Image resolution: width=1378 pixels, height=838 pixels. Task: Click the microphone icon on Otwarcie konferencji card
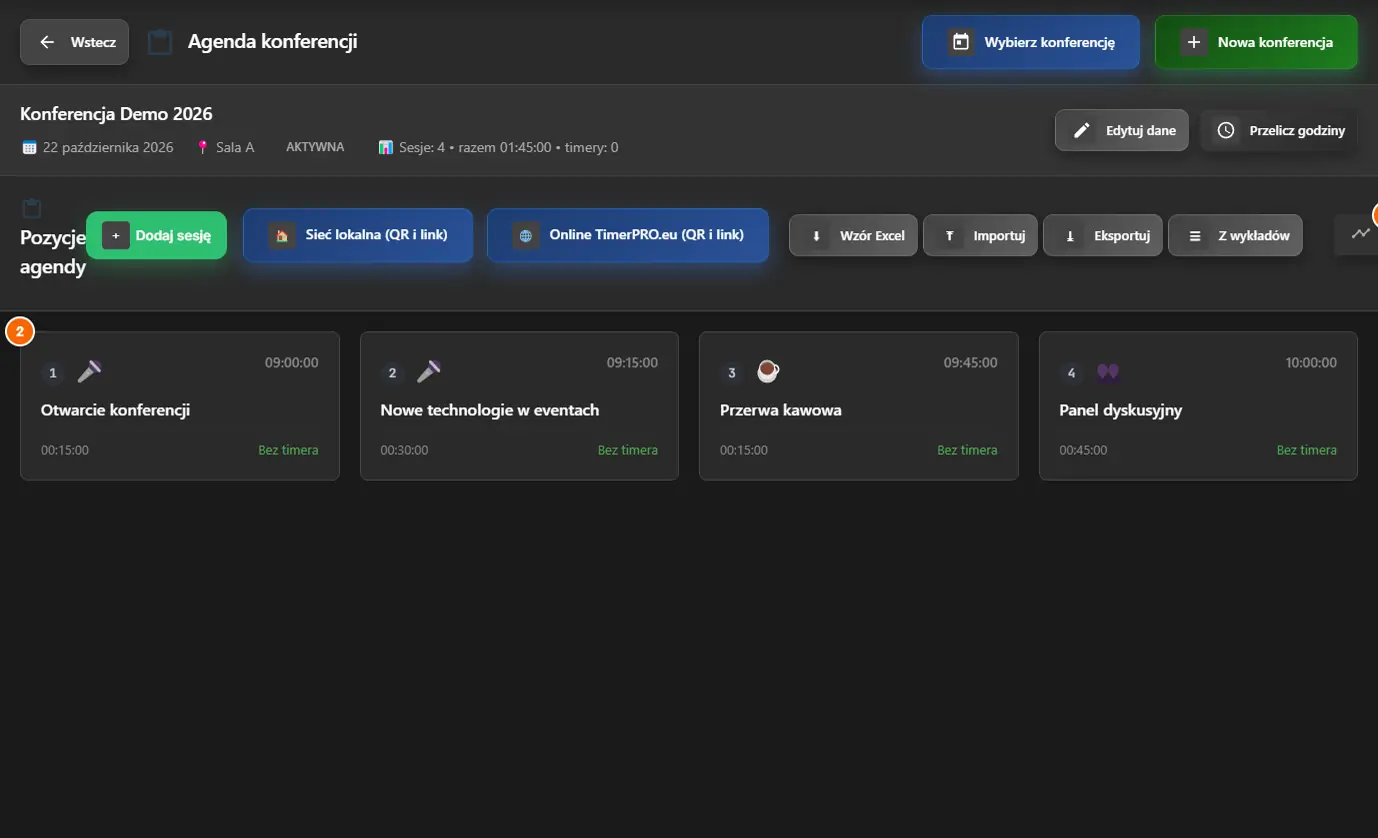90,371
